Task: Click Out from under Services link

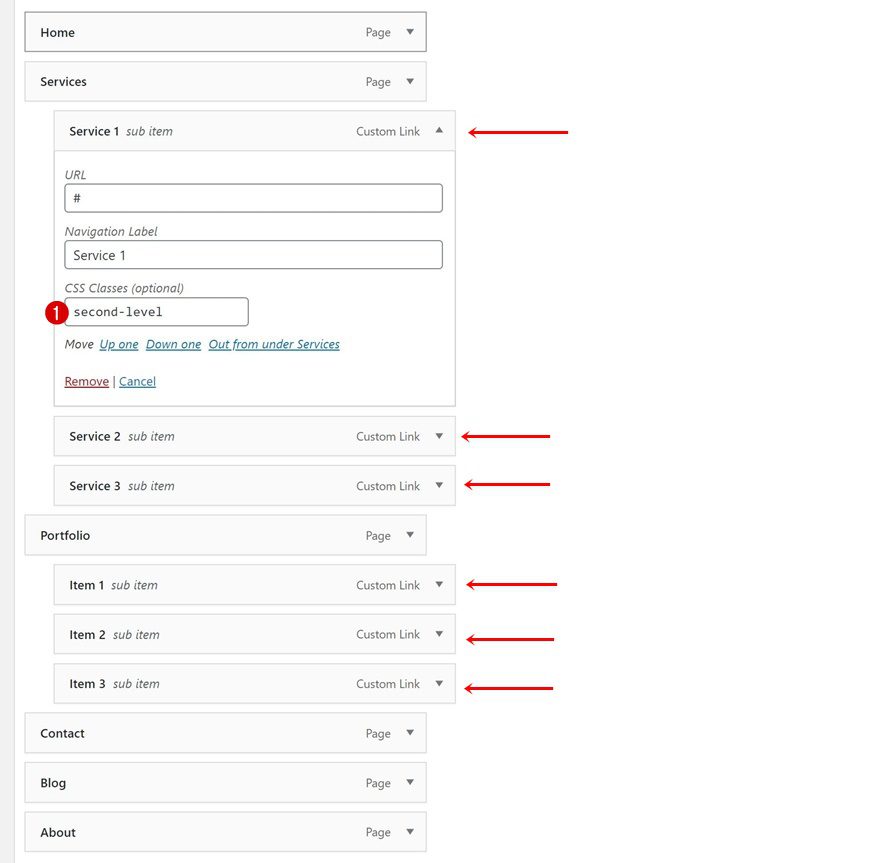Action: point(277,344)
